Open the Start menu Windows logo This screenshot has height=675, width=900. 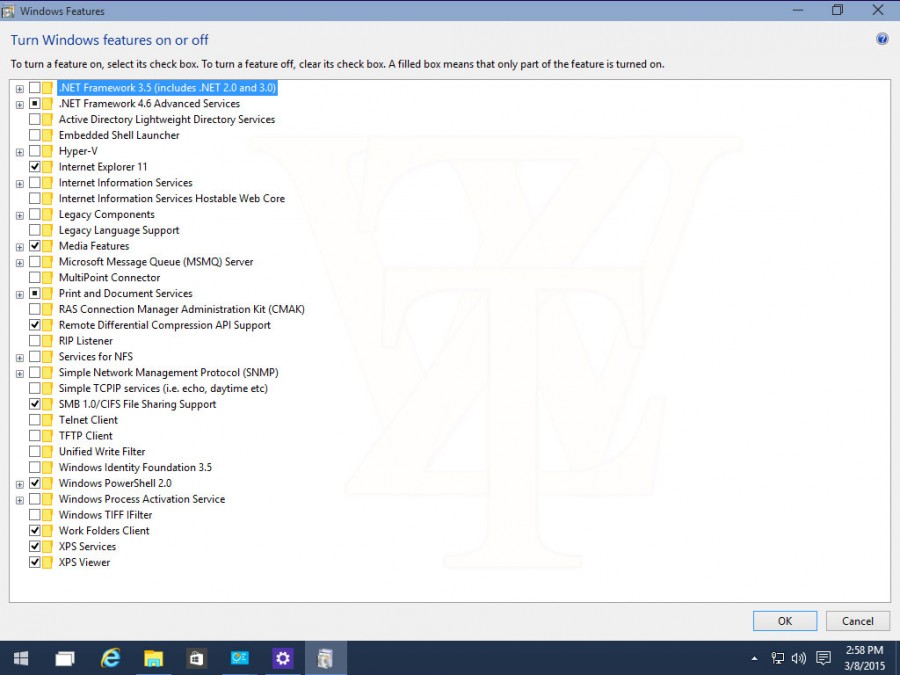pos(21,658)
